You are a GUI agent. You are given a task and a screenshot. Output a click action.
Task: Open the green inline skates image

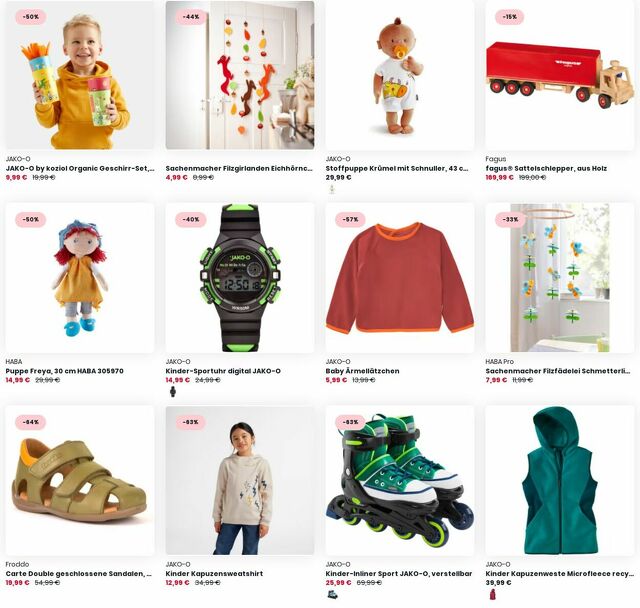click(x=400, y=480)
